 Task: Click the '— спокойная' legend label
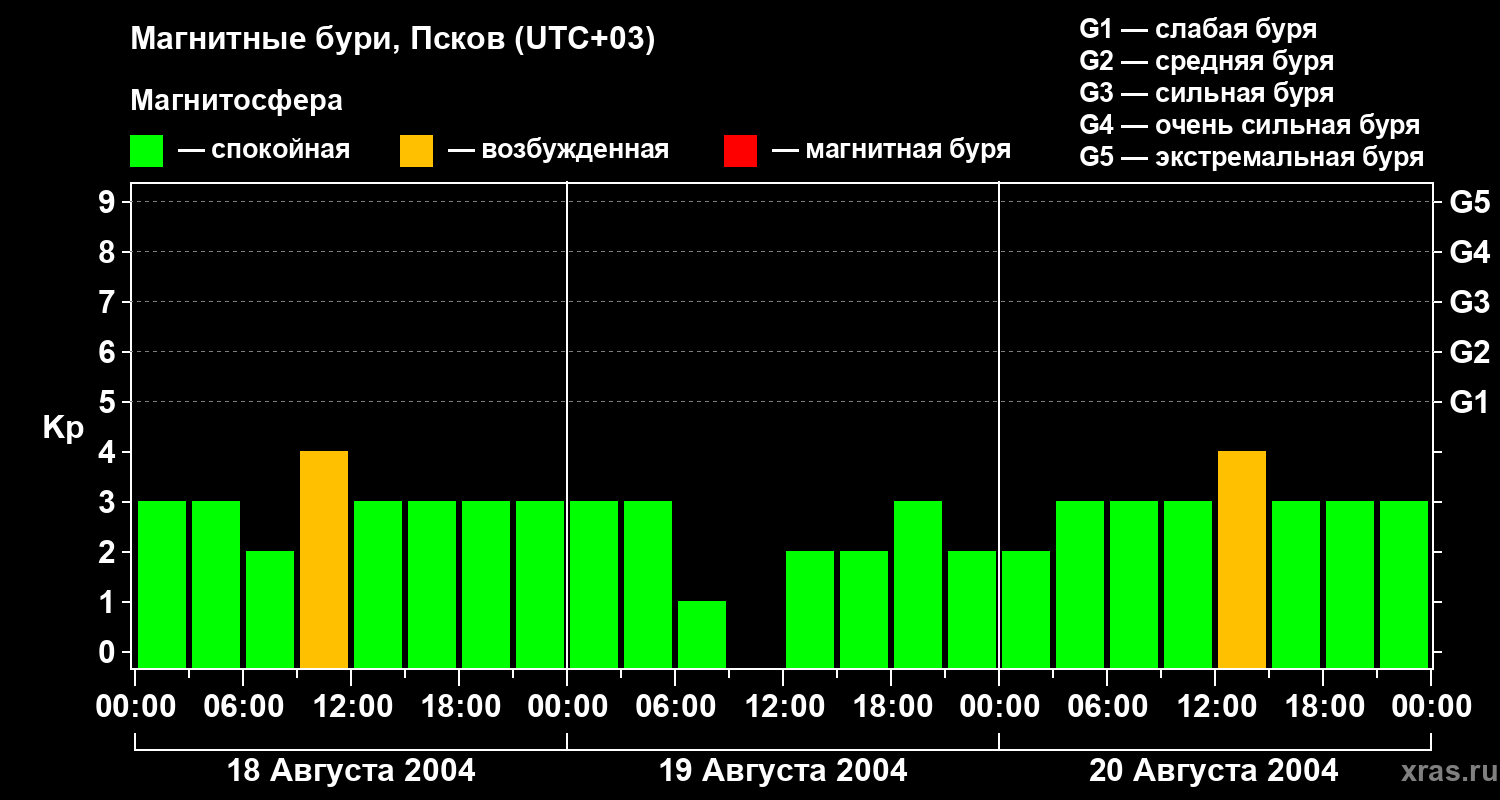pyautogui.click(x=264, y=151)
